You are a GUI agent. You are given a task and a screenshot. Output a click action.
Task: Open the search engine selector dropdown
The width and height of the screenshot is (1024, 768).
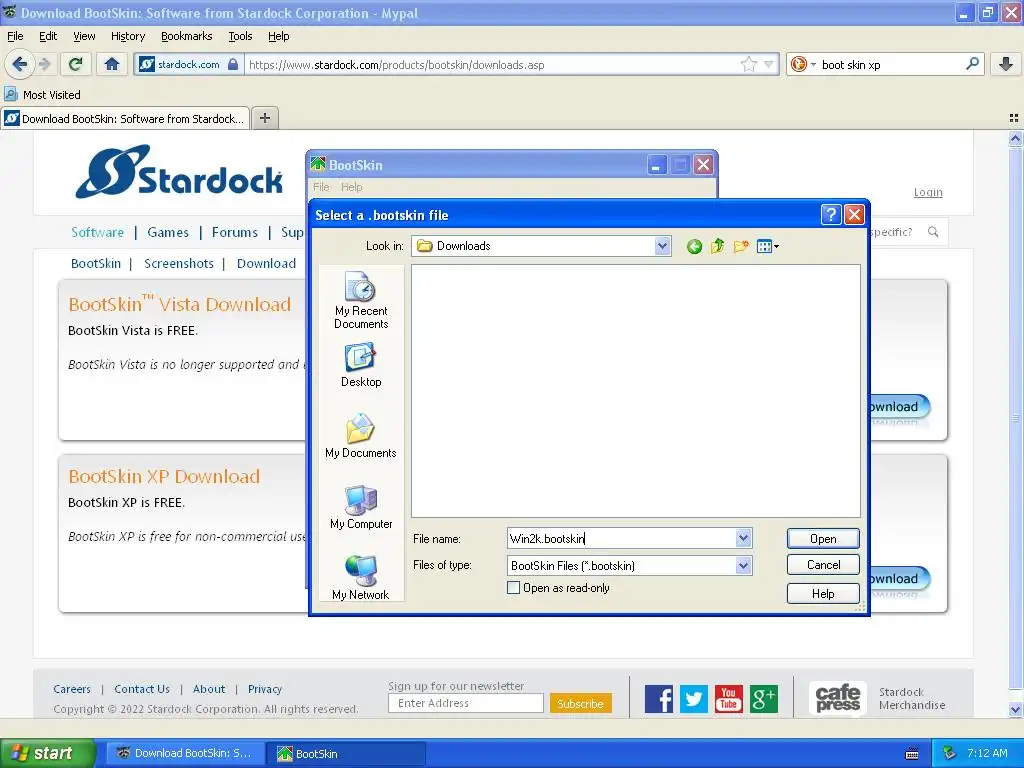[813, 64]
